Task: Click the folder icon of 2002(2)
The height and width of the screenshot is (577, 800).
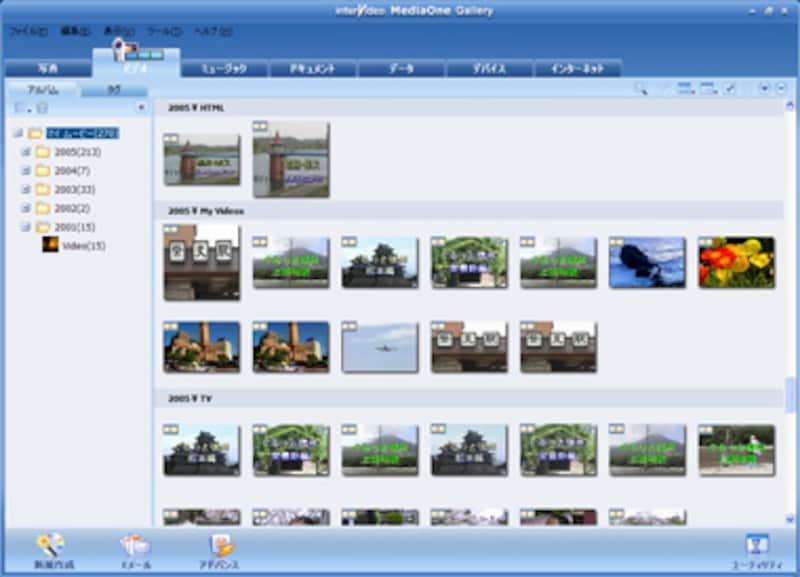Action: [43, 208]
